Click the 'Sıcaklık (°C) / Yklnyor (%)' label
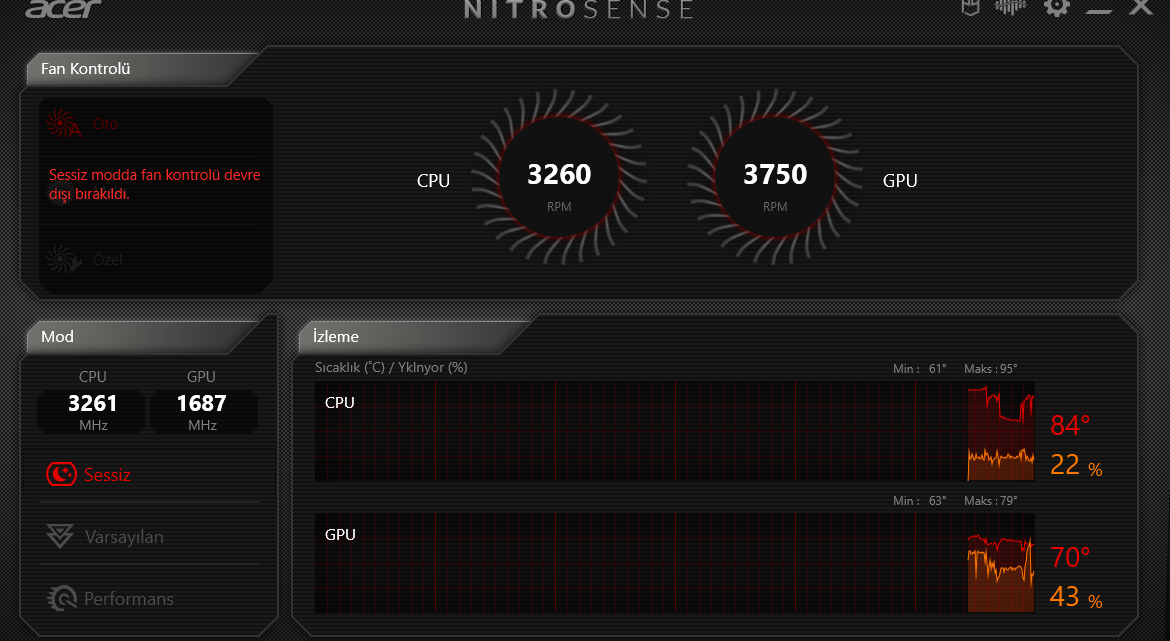This screenshot has height=641, width=1170. pos(391,368)
